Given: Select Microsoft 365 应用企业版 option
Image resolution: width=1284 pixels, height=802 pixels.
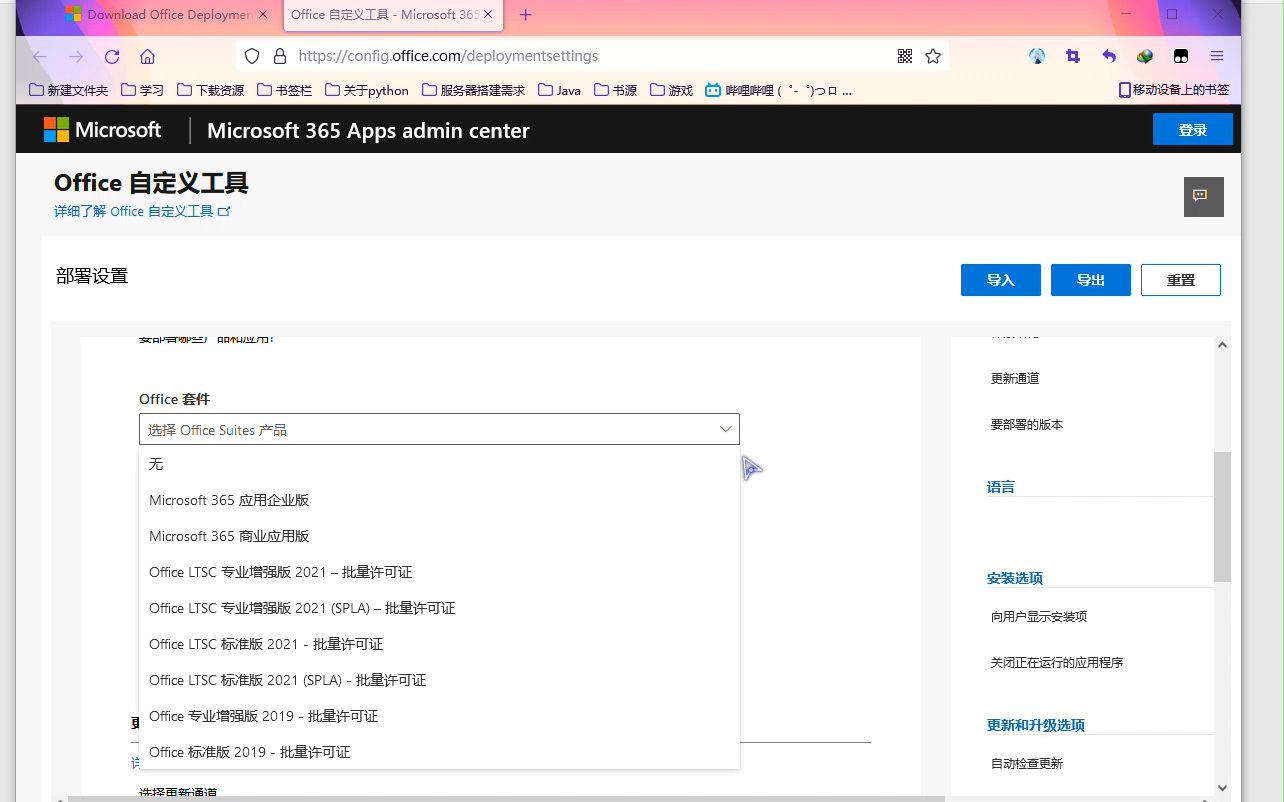Looking at the screenshot, I should click(439, 500).
